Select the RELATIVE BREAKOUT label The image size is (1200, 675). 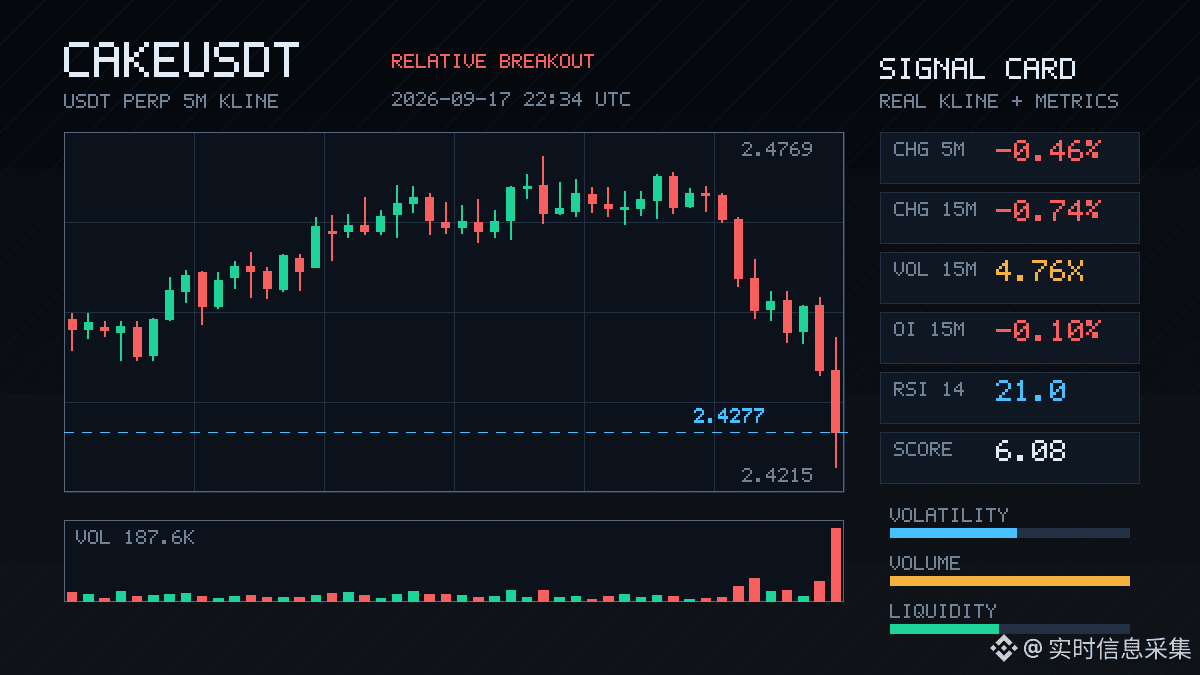[x=492, y=61]
